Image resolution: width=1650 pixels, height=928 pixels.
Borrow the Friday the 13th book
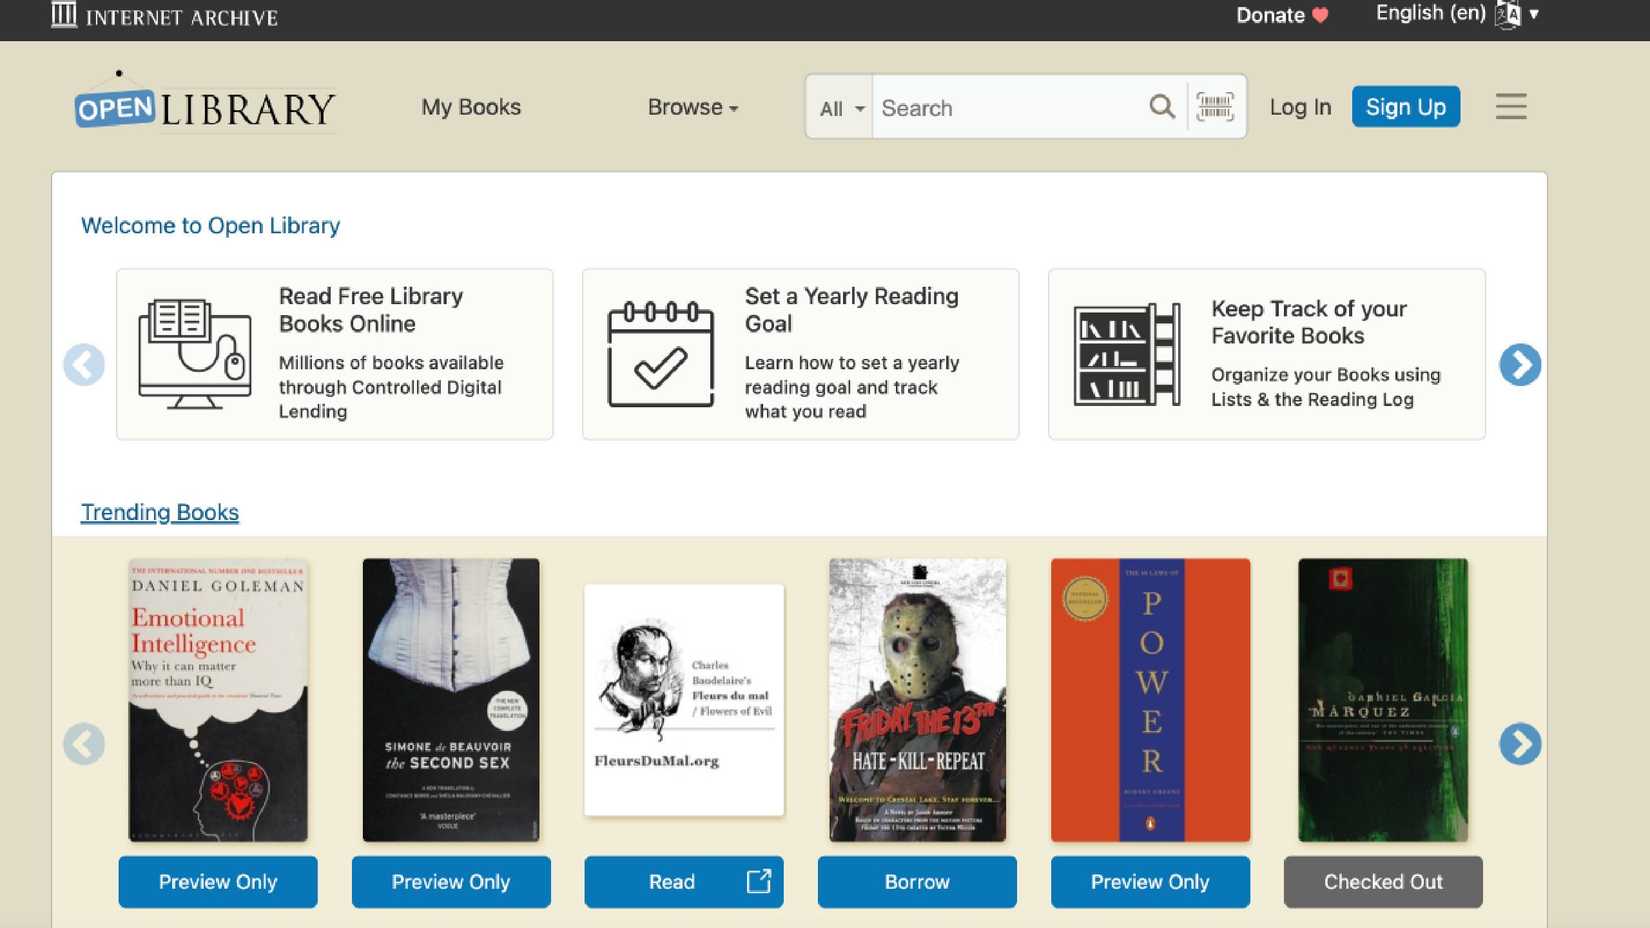(x=916, y=881)
